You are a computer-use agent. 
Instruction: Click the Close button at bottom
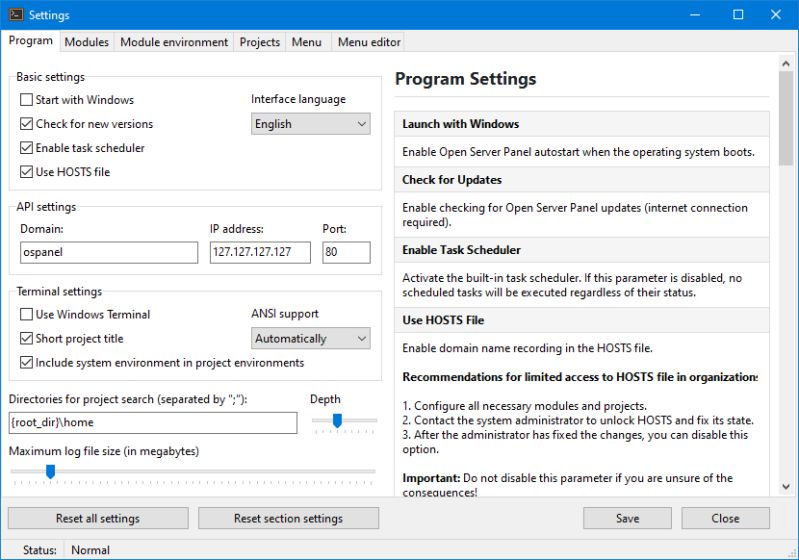[726, 518]
